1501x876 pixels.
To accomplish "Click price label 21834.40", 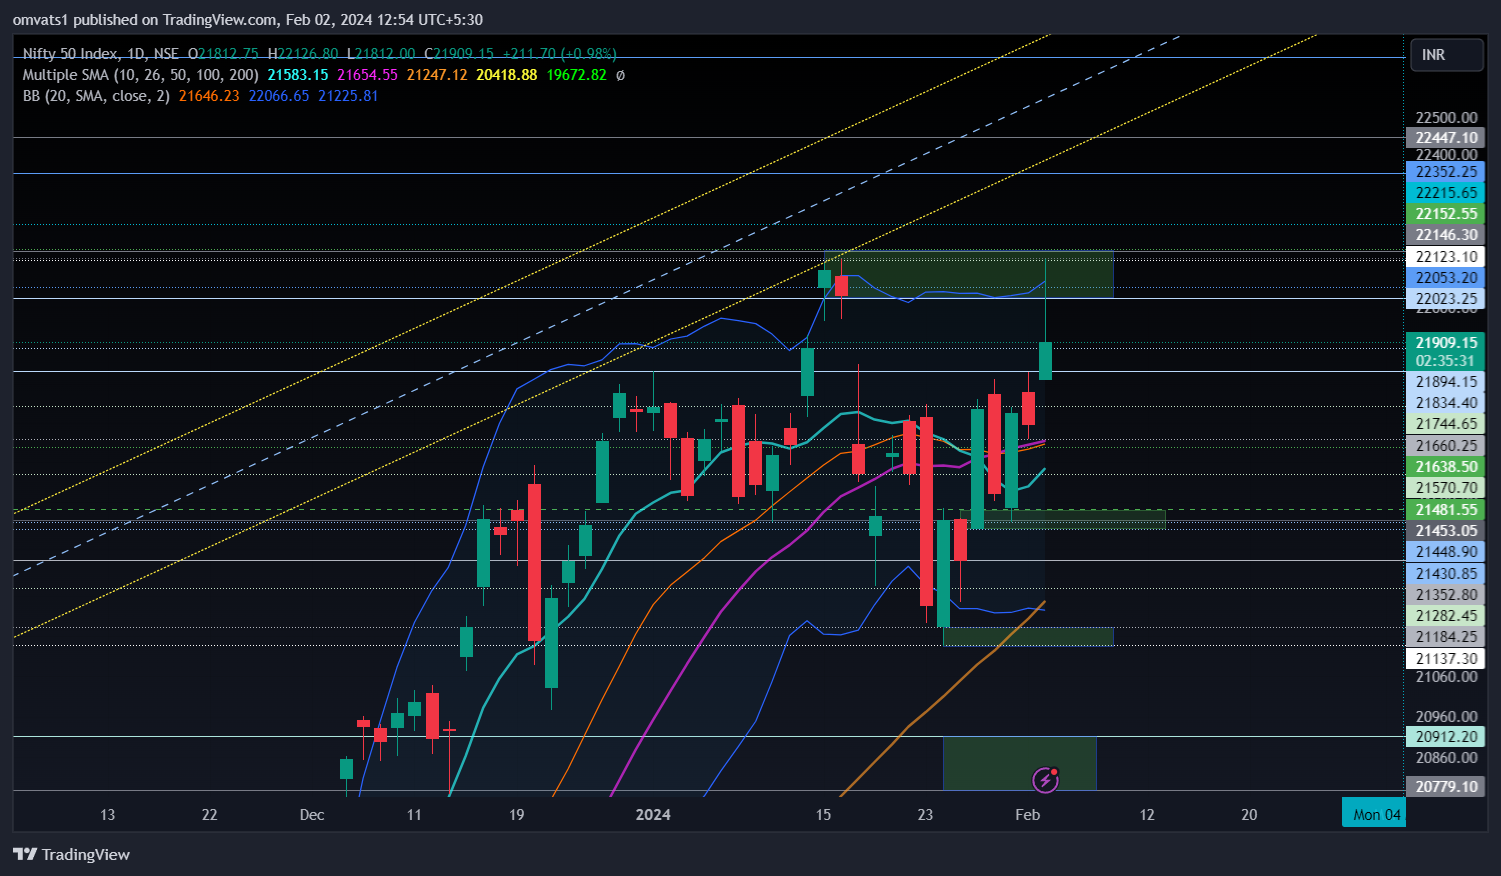I will point(1446,403).
